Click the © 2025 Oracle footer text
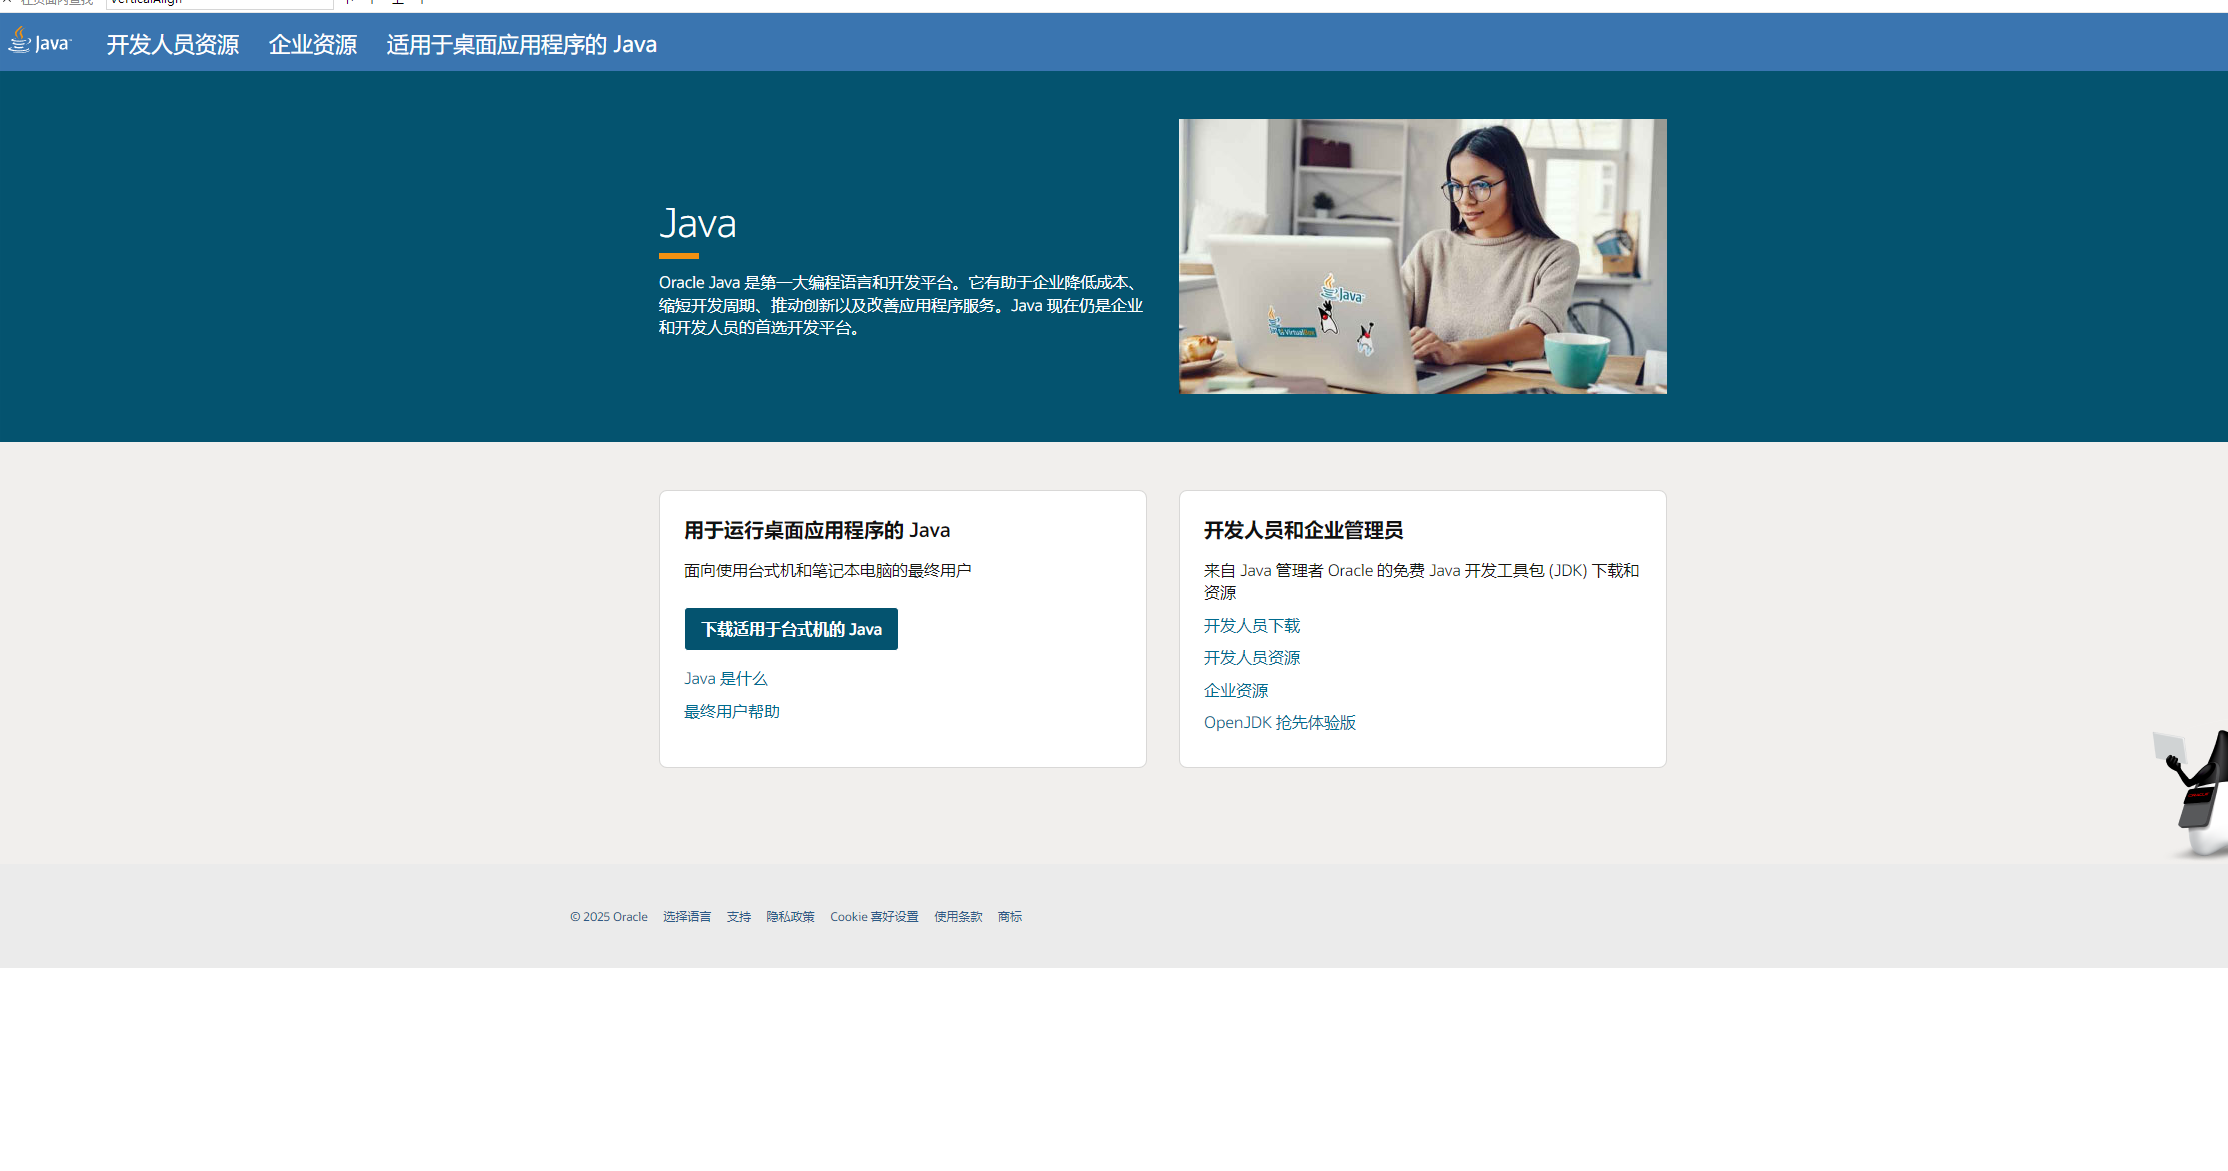Image resolution: width=2228 pixels, height=1171 pixels. (x=609, y=916)
